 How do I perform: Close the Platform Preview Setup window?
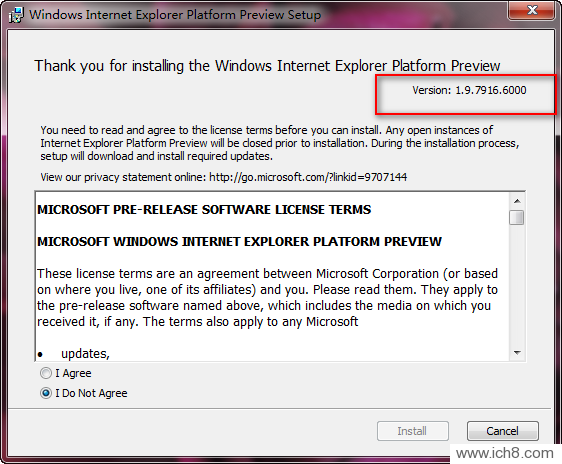pos(532,10)
